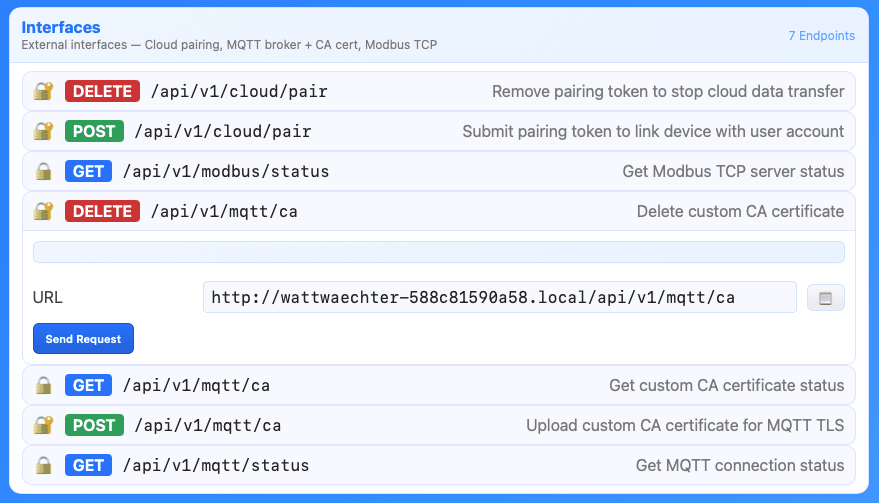879x503 pixels.
Task: Click the Interfaces section heading
Action: [61, 27]
